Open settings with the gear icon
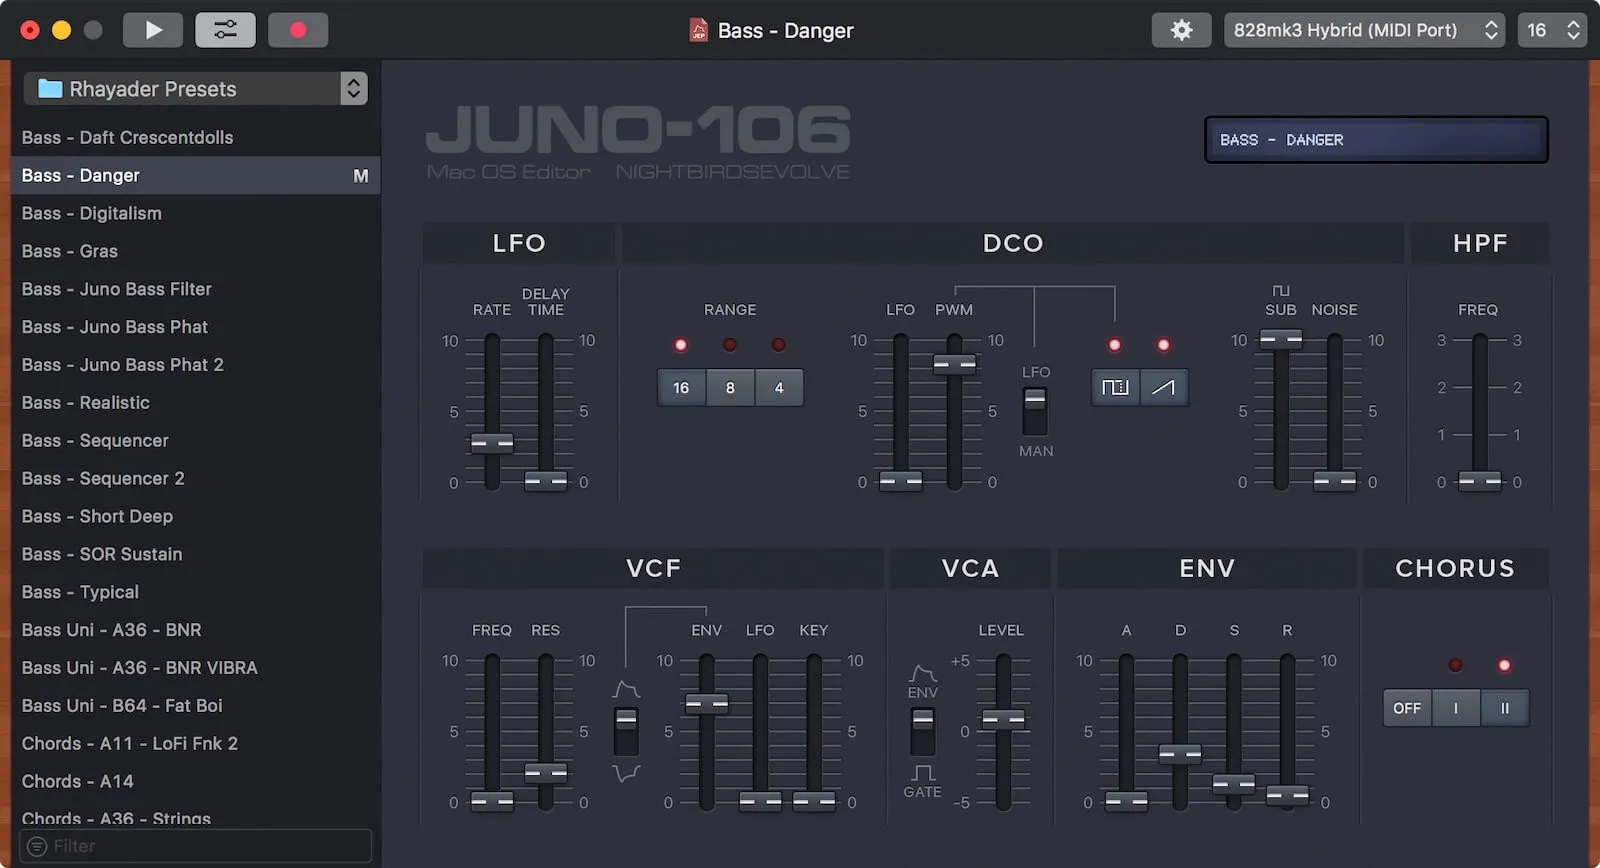 [1181, 30]
